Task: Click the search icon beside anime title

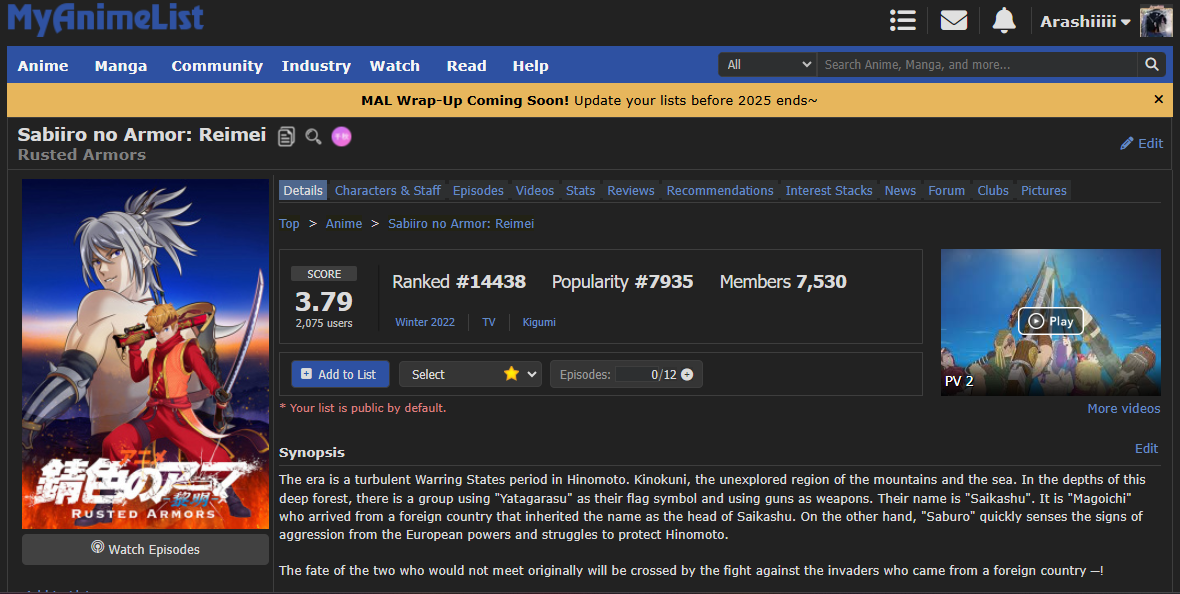Action: pos(313,136)
